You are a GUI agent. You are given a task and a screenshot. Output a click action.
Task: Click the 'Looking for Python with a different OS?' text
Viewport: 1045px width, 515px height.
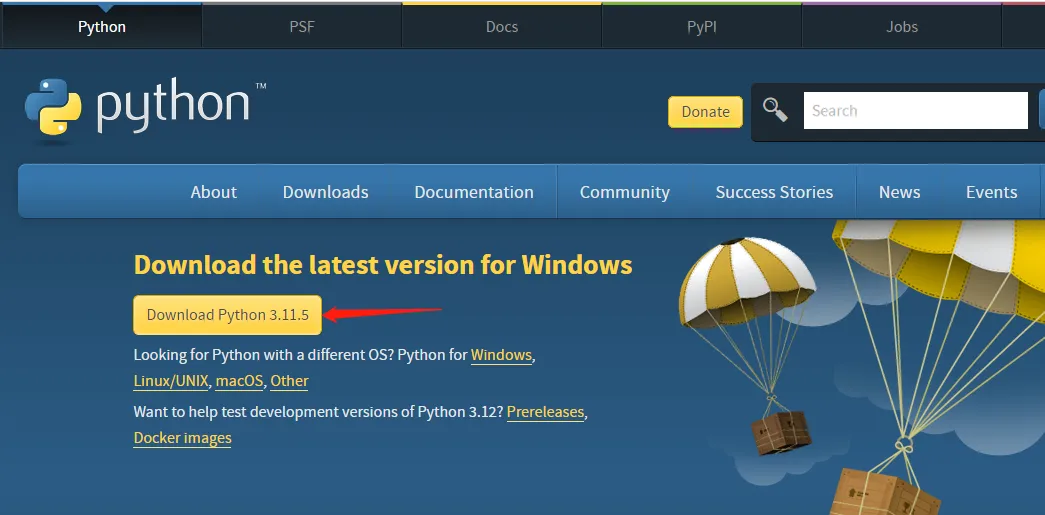point(264,355)
